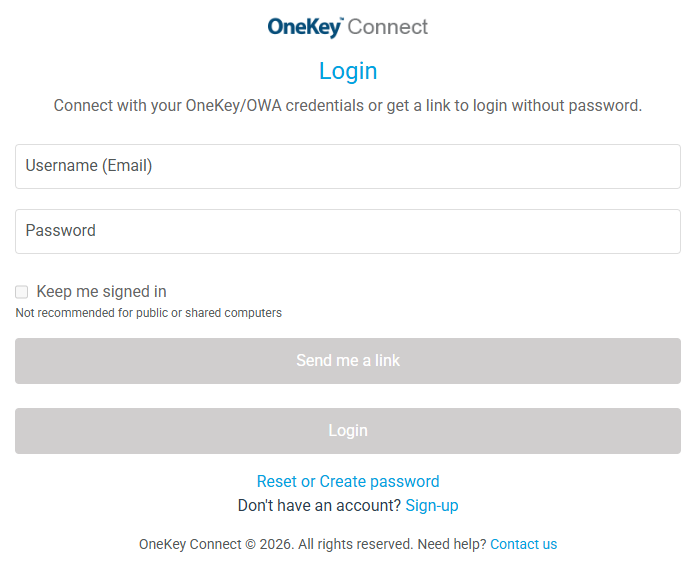Enable the Keep me signed in checkbox
The height and width of the screenshot is (569, 697).
pos(21,292)
